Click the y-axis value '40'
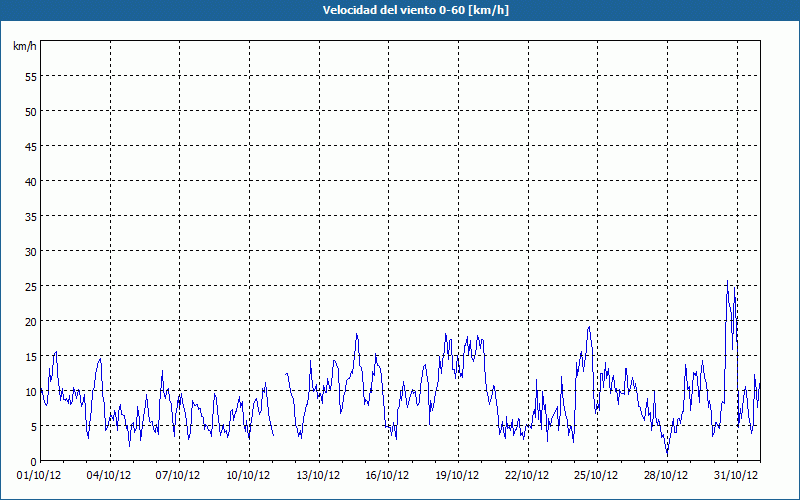The width and height of the screenshot is (800, 500). coord(31,181)
